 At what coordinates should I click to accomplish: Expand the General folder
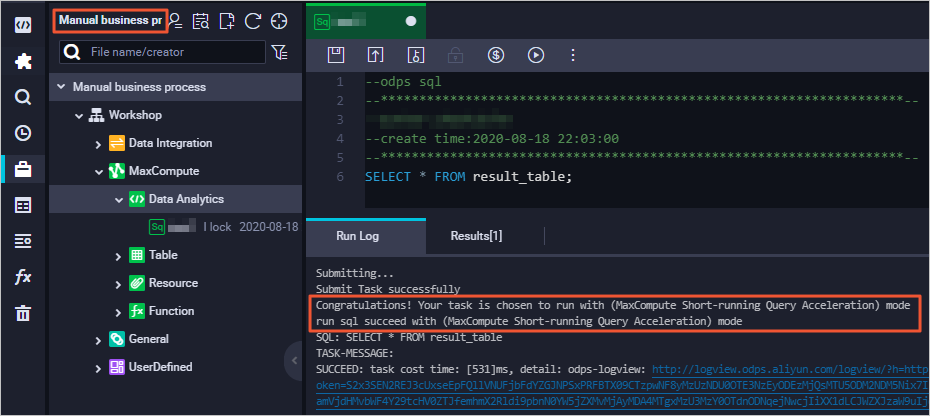click(x=98, y=339)
